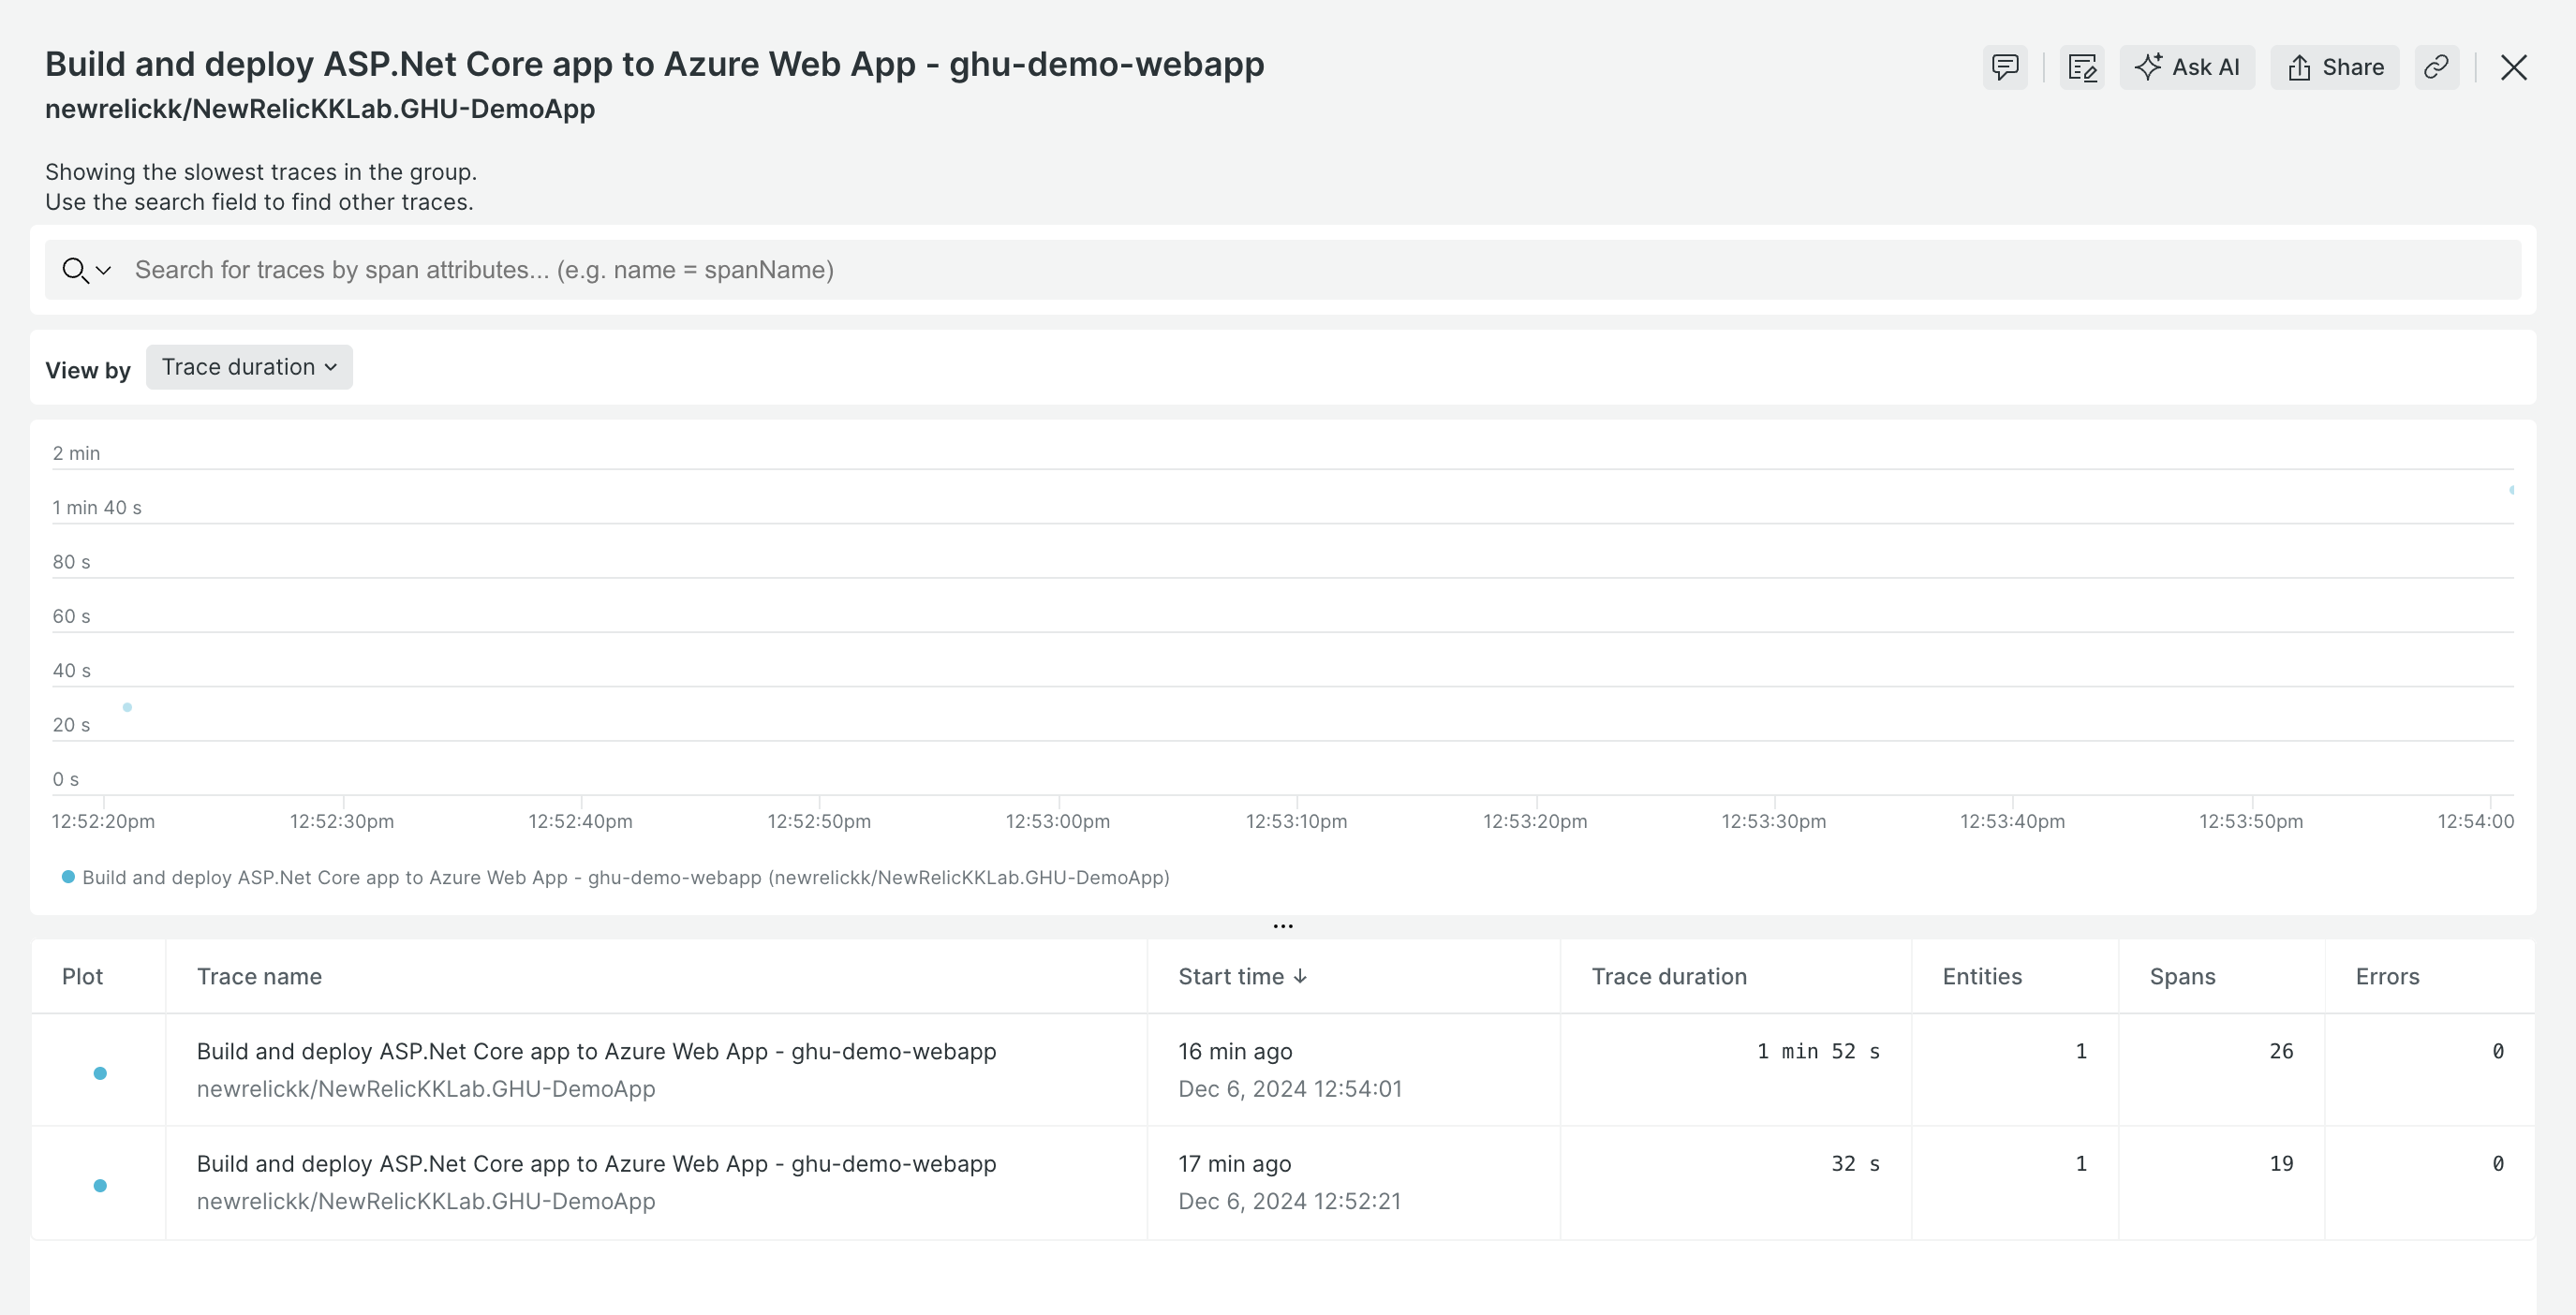The height and width of the screenshot is (1315, 2576).
Task: Open the 12:54:01 trace taking 1 min 52 s
Action: click(x=596, y=1051)
